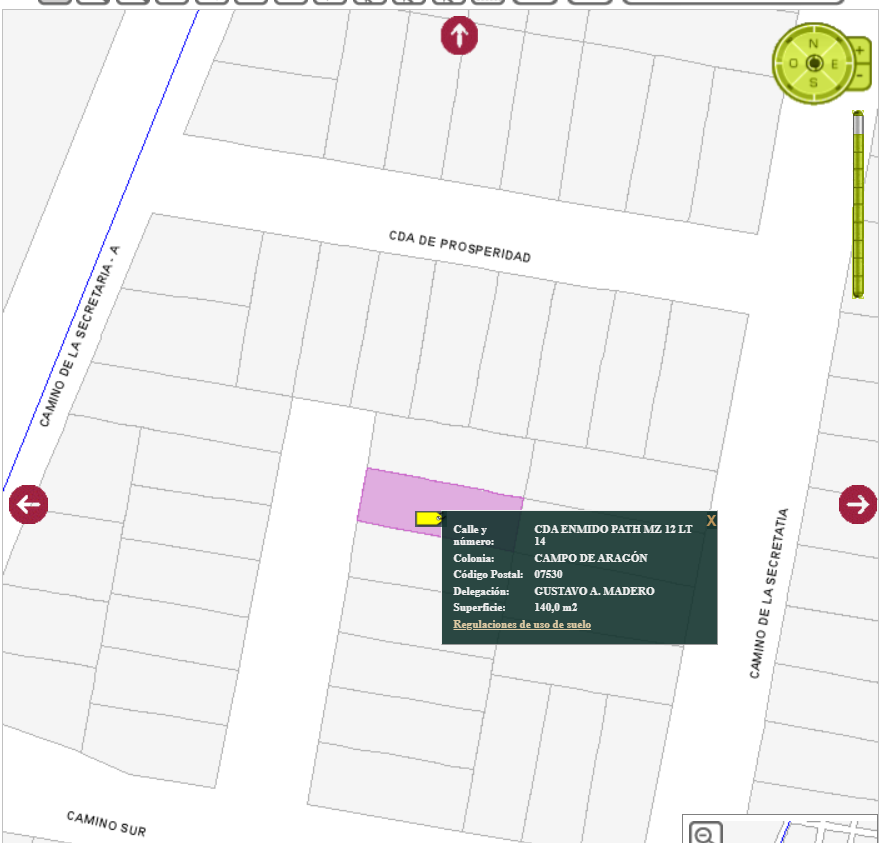This screenshot has width=887, height=843.
Task: Pan the map east with the right arrow
Action: [x=858, y=504]
